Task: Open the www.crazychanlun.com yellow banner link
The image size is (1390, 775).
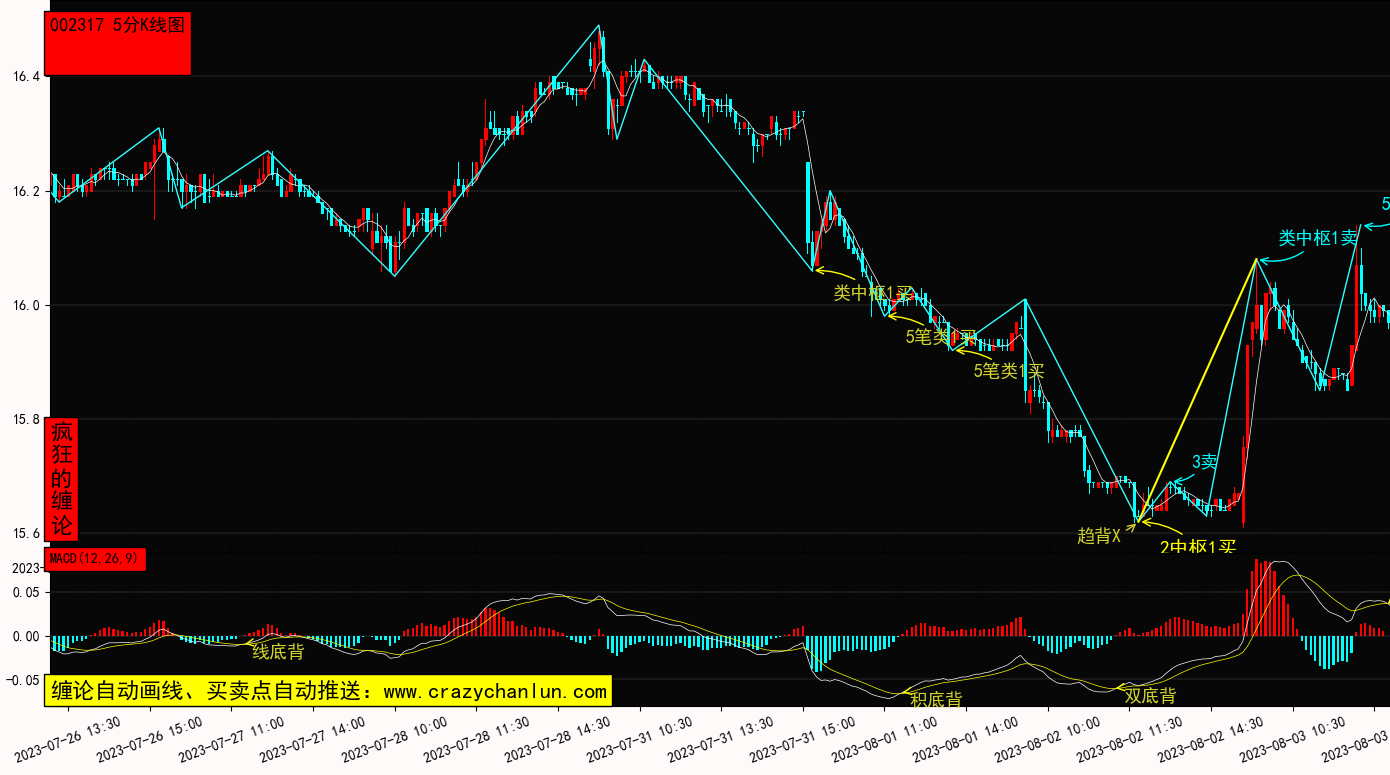Action: (x=328, y=691)
